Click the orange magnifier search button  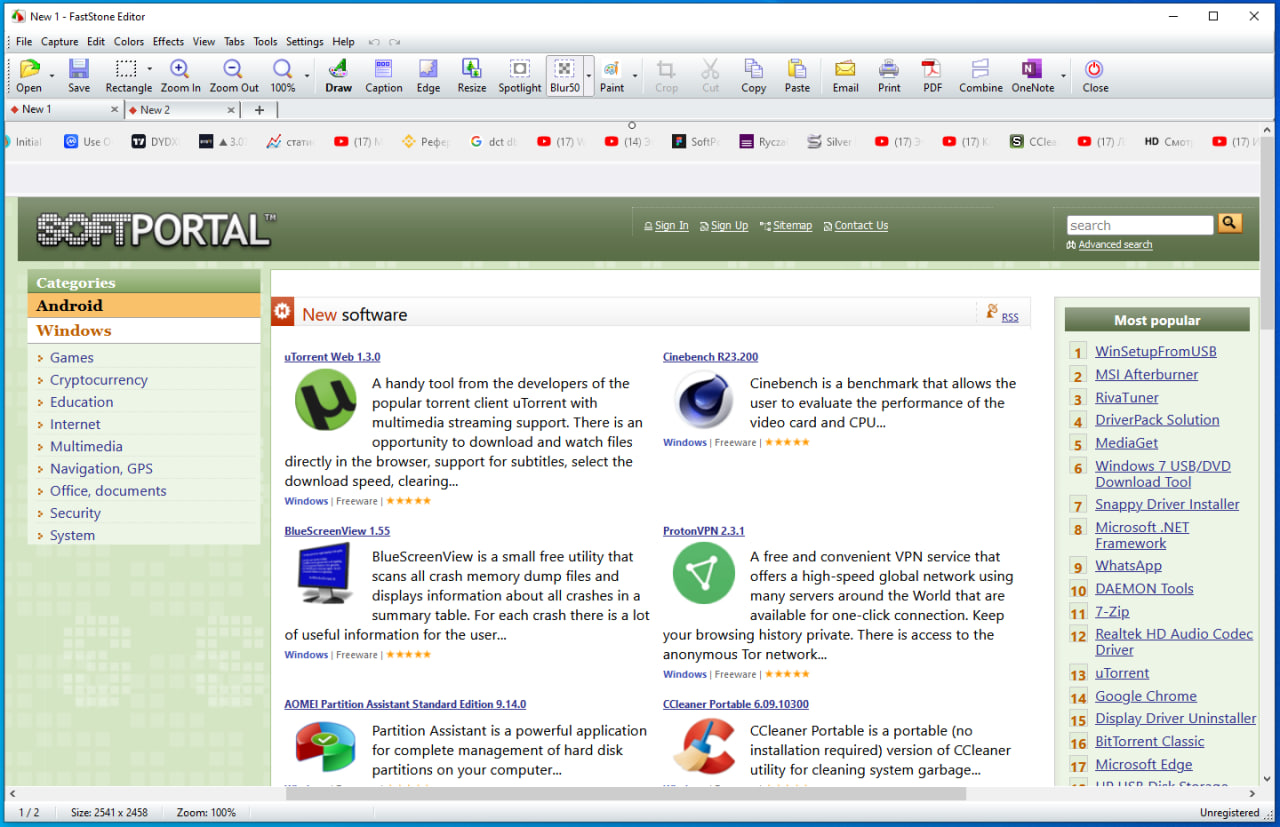tap(1230, 223)
